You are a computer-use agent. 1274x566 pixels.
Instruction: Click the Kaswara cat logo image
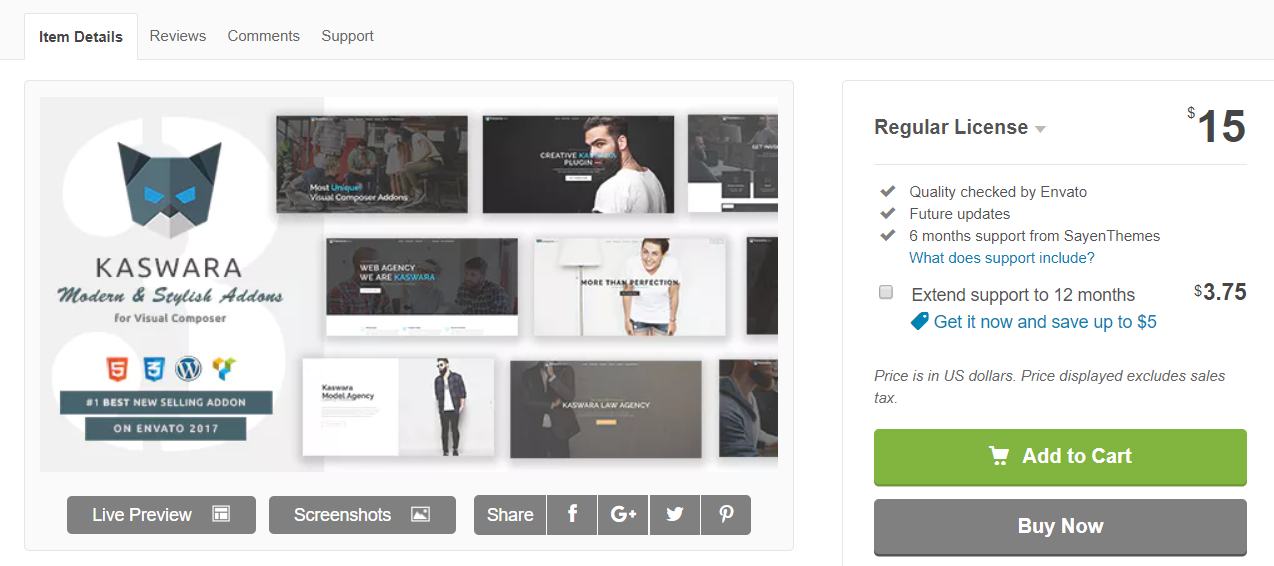tap(169, 190)
